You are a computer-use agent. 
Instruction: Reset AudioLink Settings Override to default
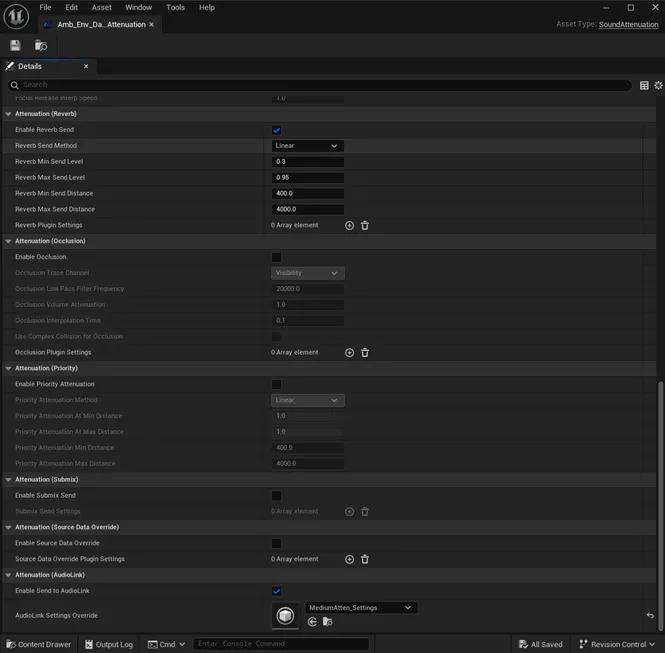click(x=650, y=616)
